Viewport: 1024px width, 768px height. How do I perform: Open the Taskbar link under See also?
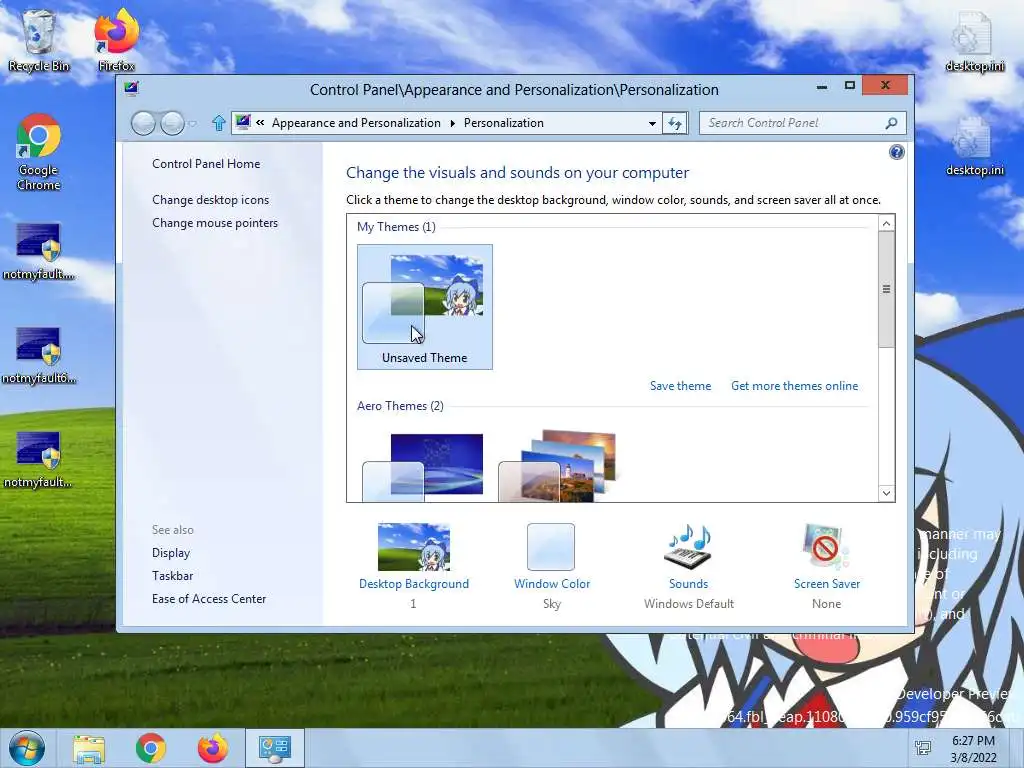172,576
